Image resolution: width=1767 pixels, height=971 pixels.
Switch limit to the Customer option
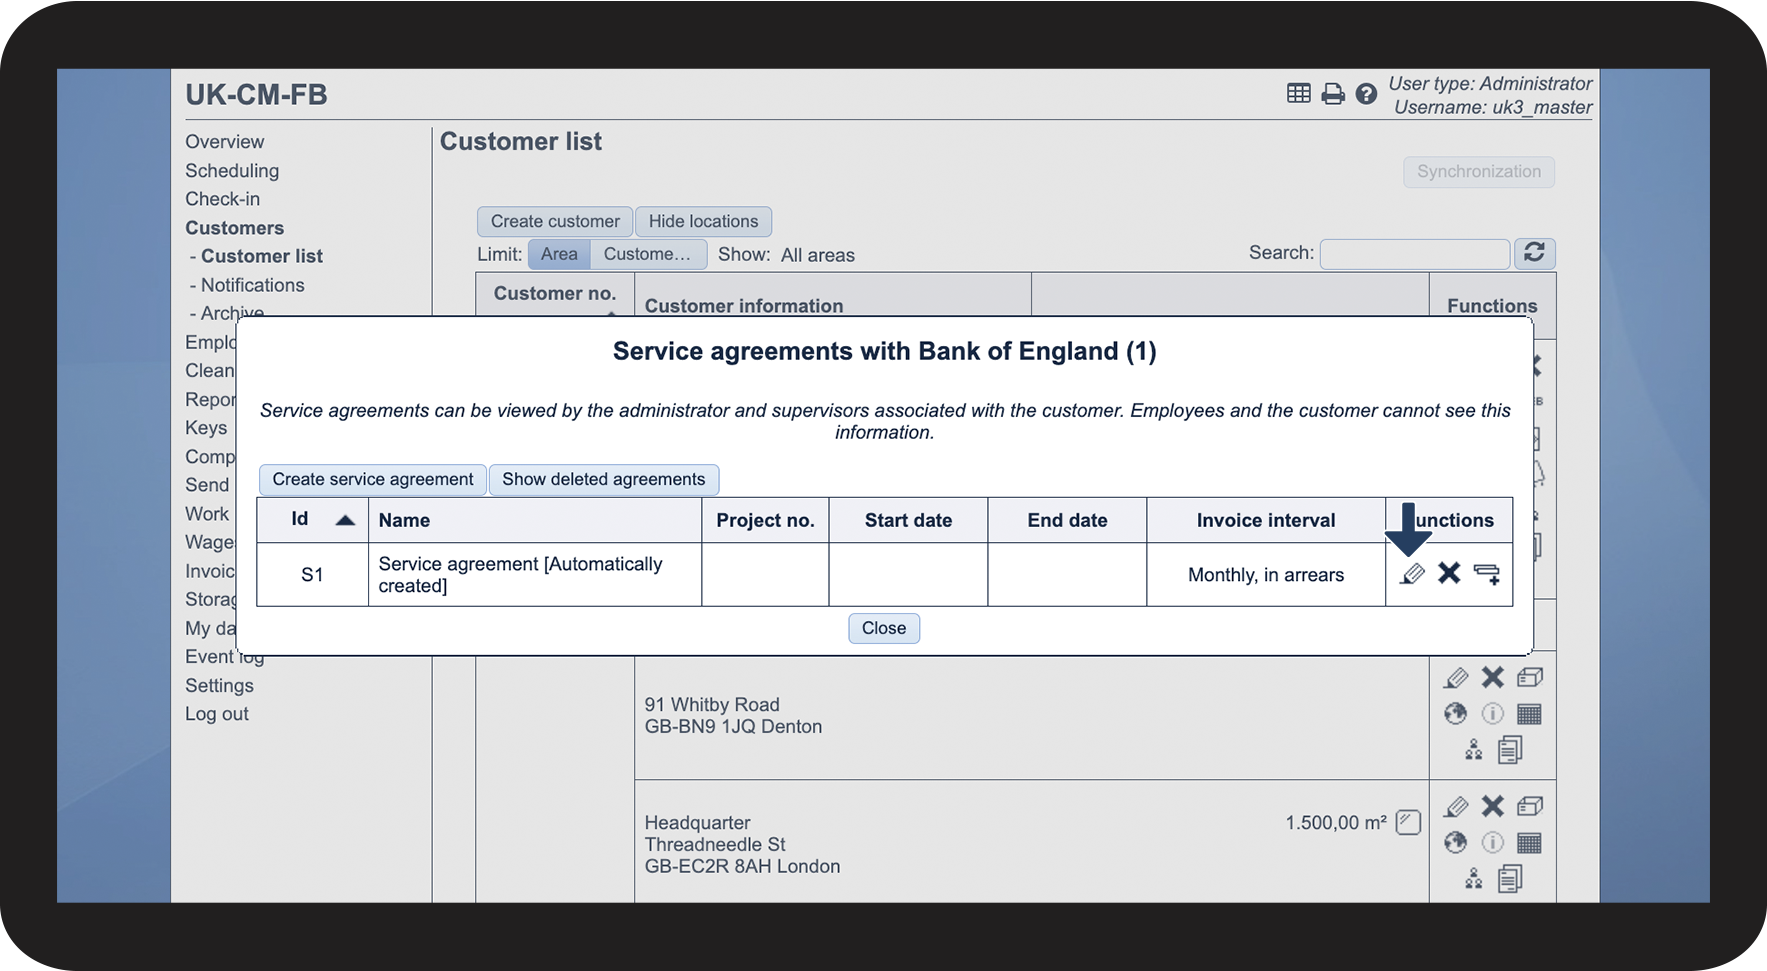(647, 254)
